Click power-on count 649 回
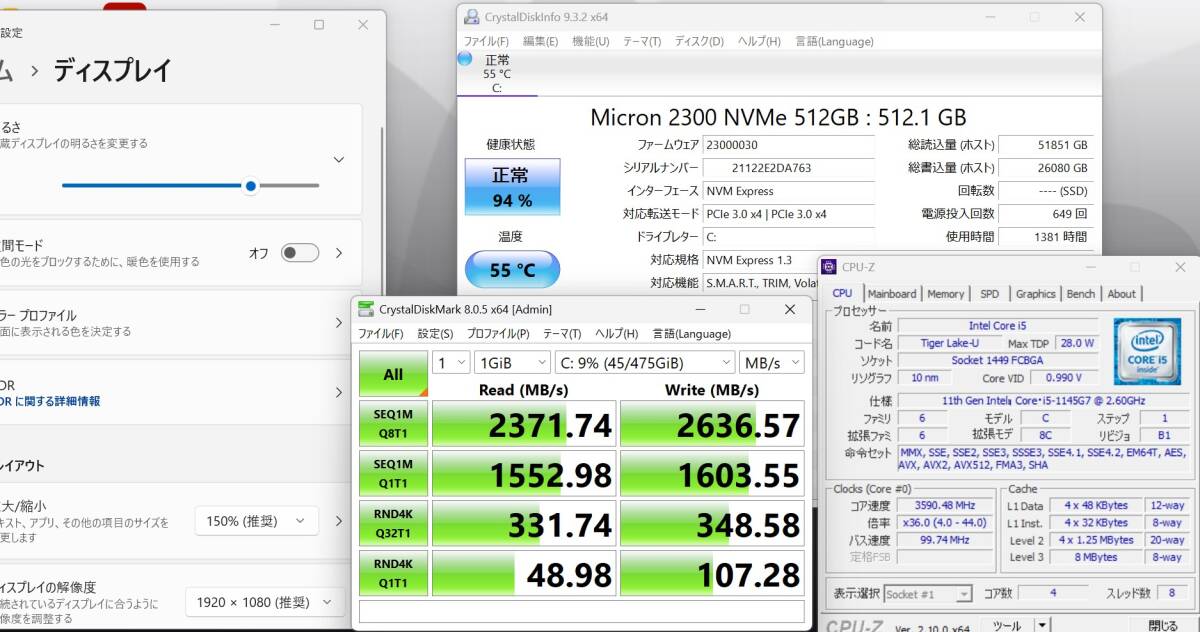 pyautogui.click(x=1045, y=213)
